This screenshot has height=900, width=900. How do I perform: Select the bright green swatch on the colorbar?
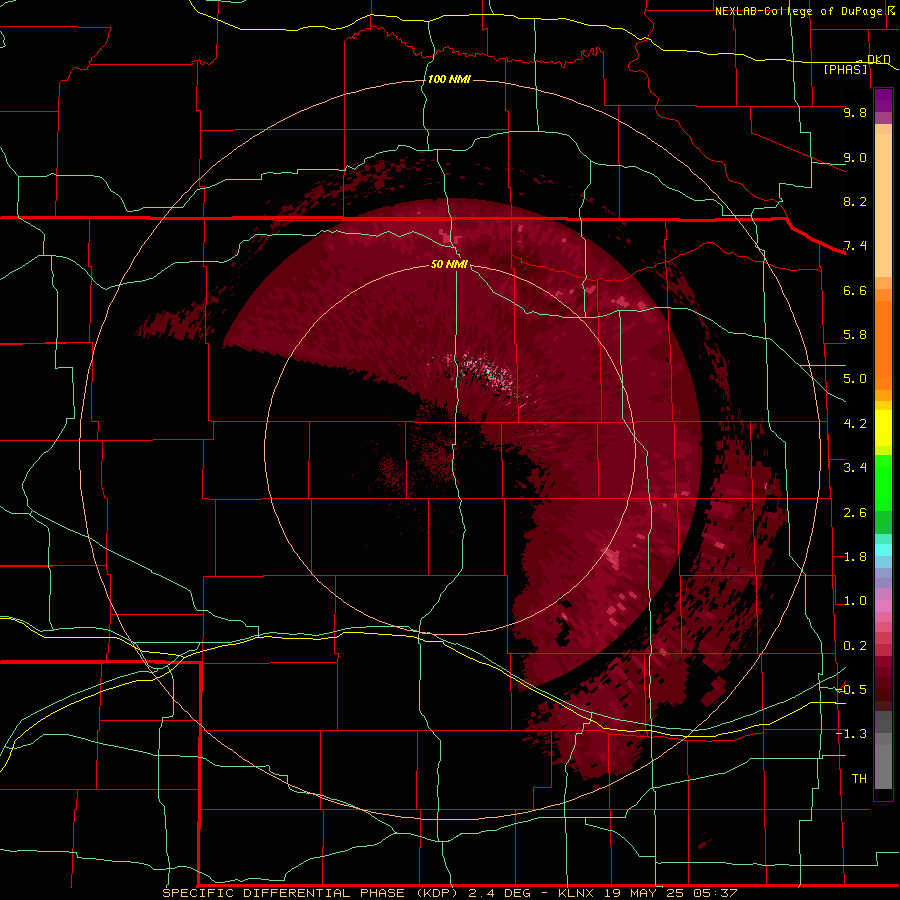point(883,482)
